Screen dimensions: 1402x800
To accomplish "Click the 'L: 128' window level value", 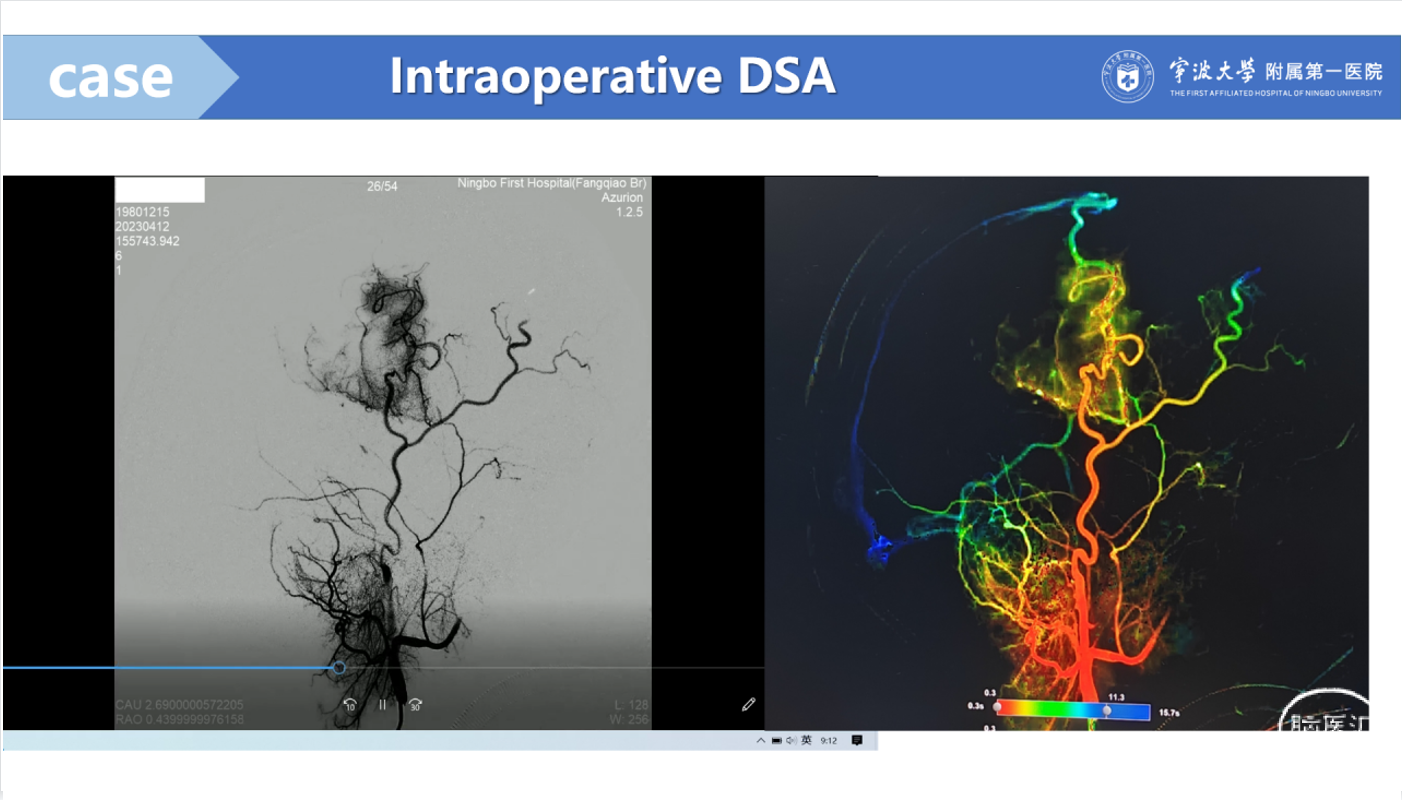I will click(x=631, y=705).
